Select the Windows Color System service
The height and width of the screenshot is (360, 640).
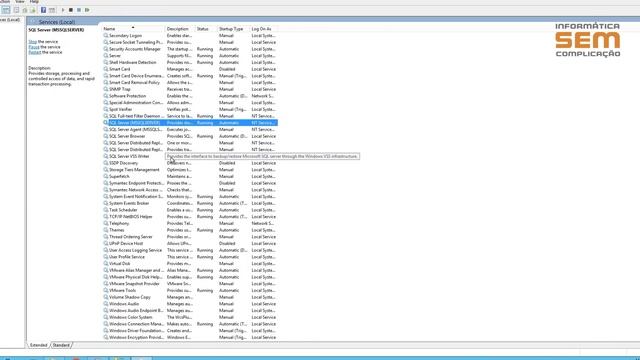[x=190, y=317]
